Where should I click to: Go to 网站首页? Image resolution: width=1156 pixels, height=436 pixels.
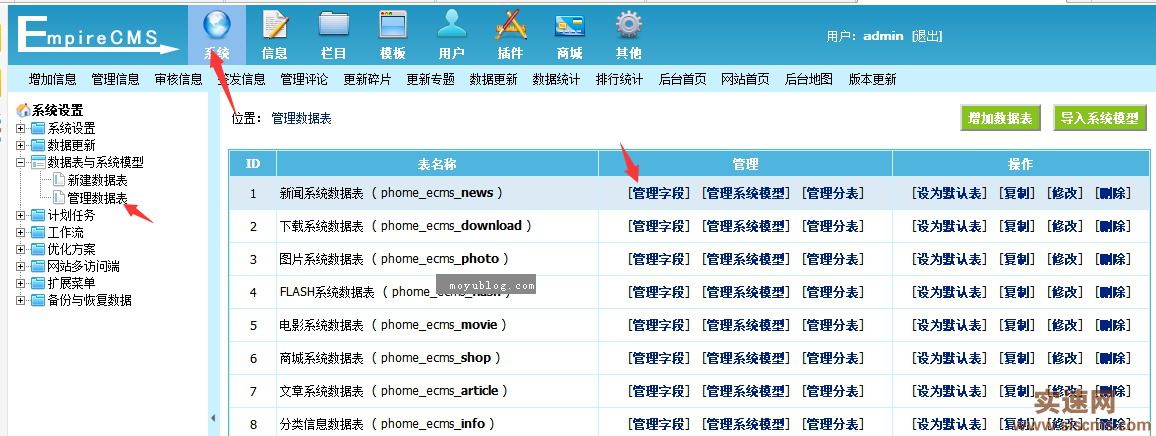click(x=745, y=80)
